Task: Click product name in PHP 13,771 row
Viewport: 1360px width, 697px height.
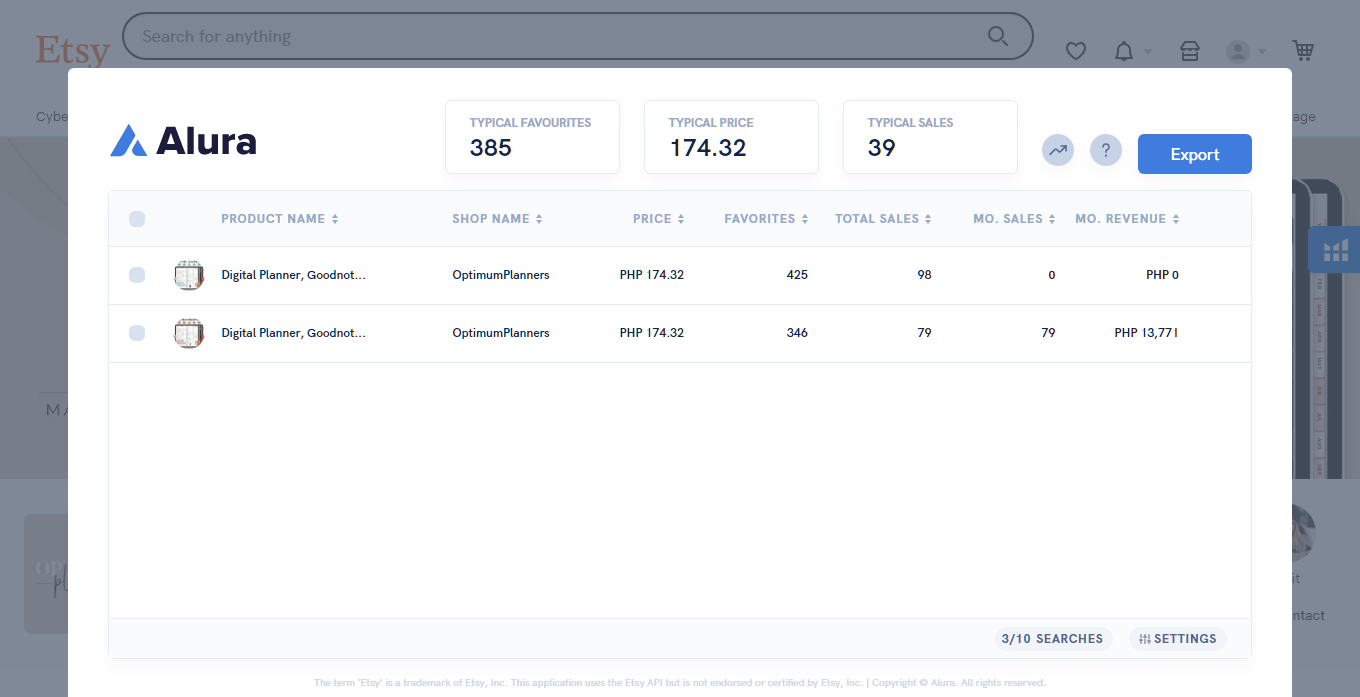Action: pos(293,333)
